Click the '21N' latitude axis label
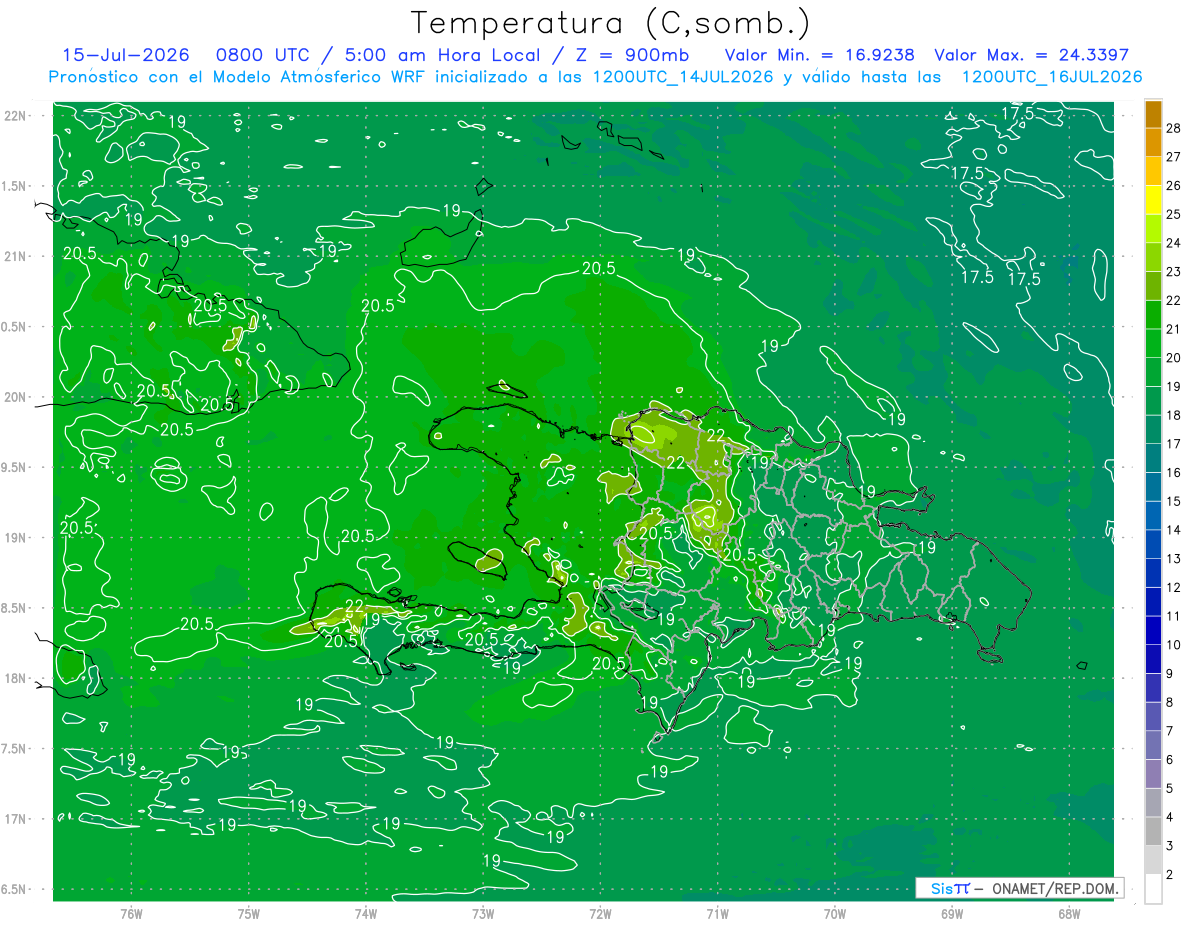 [15, 256]
